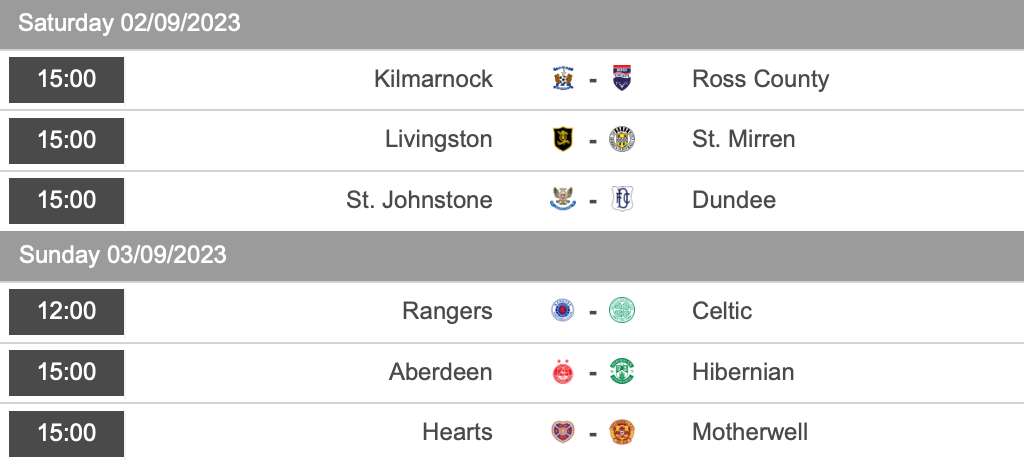Click the Dundee club crest
1024x460 pixels.
pos(623,200)
